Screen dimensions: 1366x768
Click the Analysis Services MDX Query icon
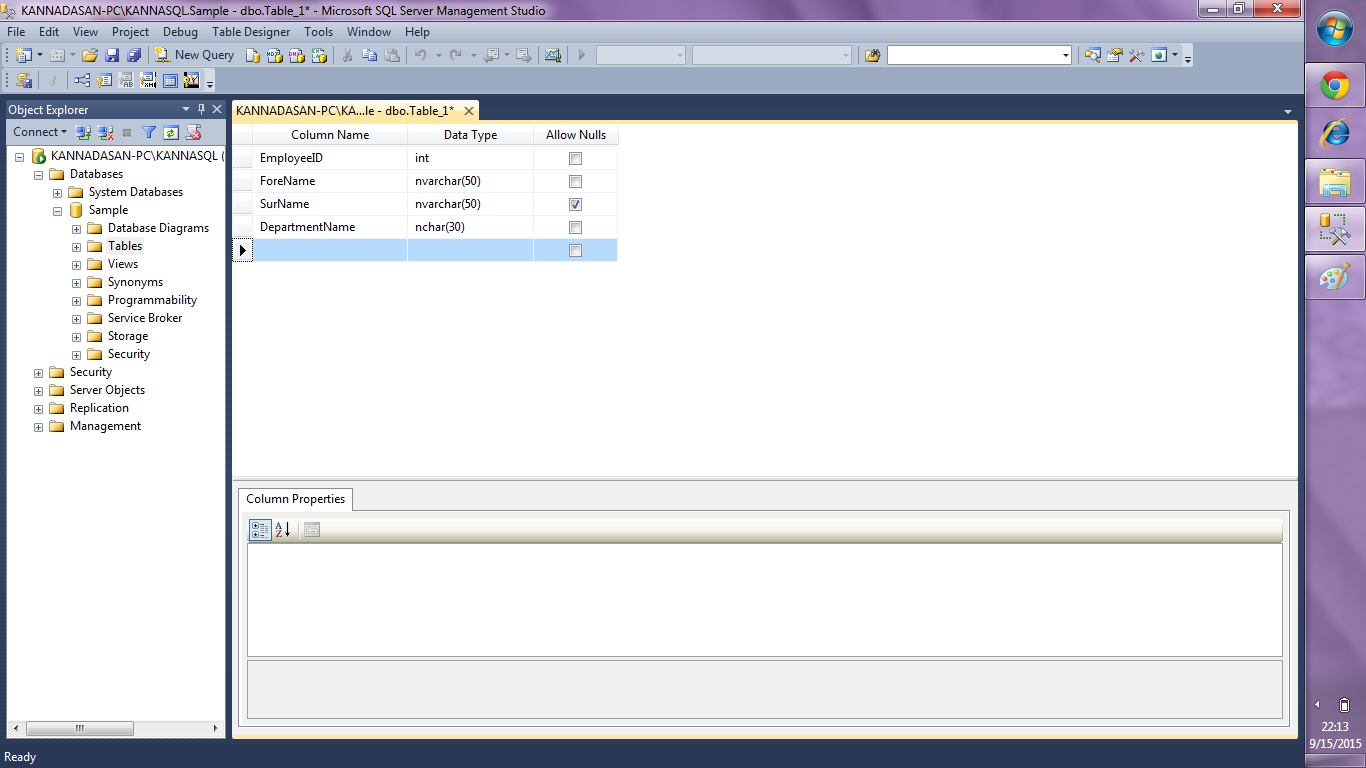(x=275, y=55)
